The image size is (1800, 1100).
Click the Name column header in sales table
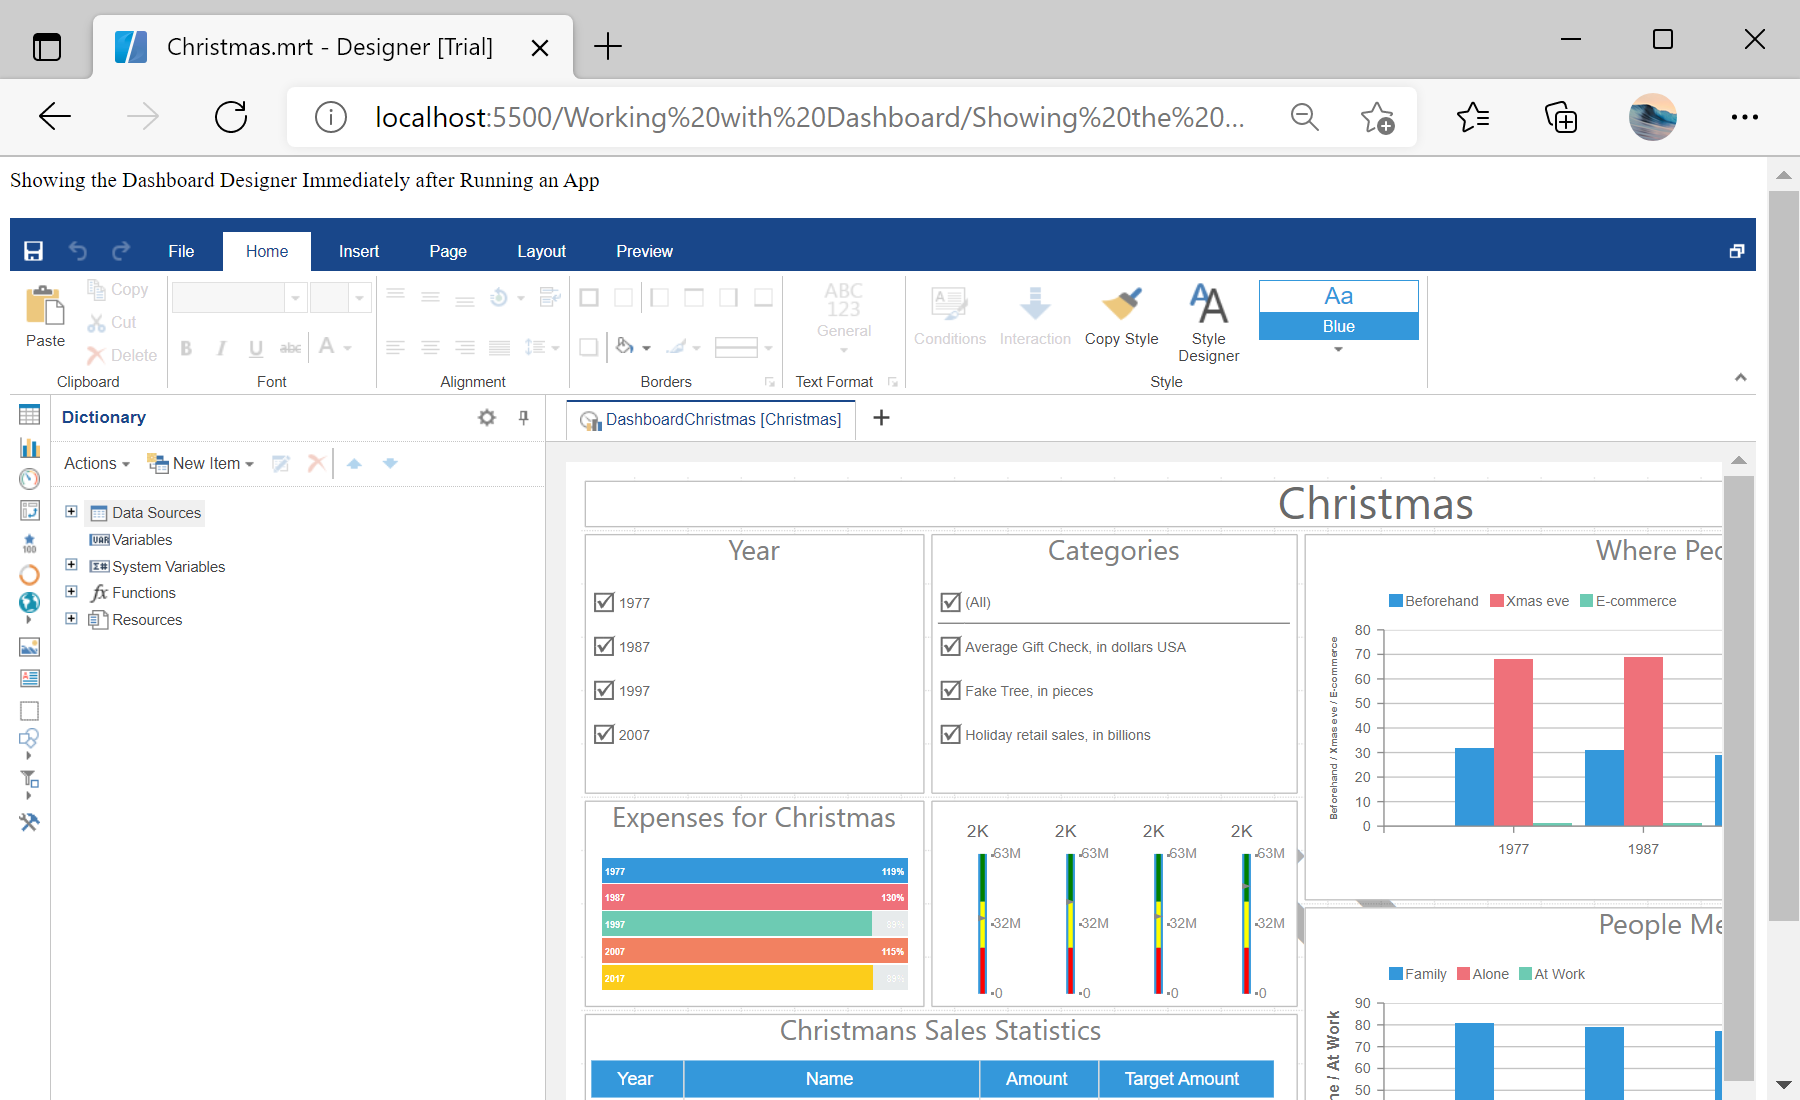(x=830, y=1078)
